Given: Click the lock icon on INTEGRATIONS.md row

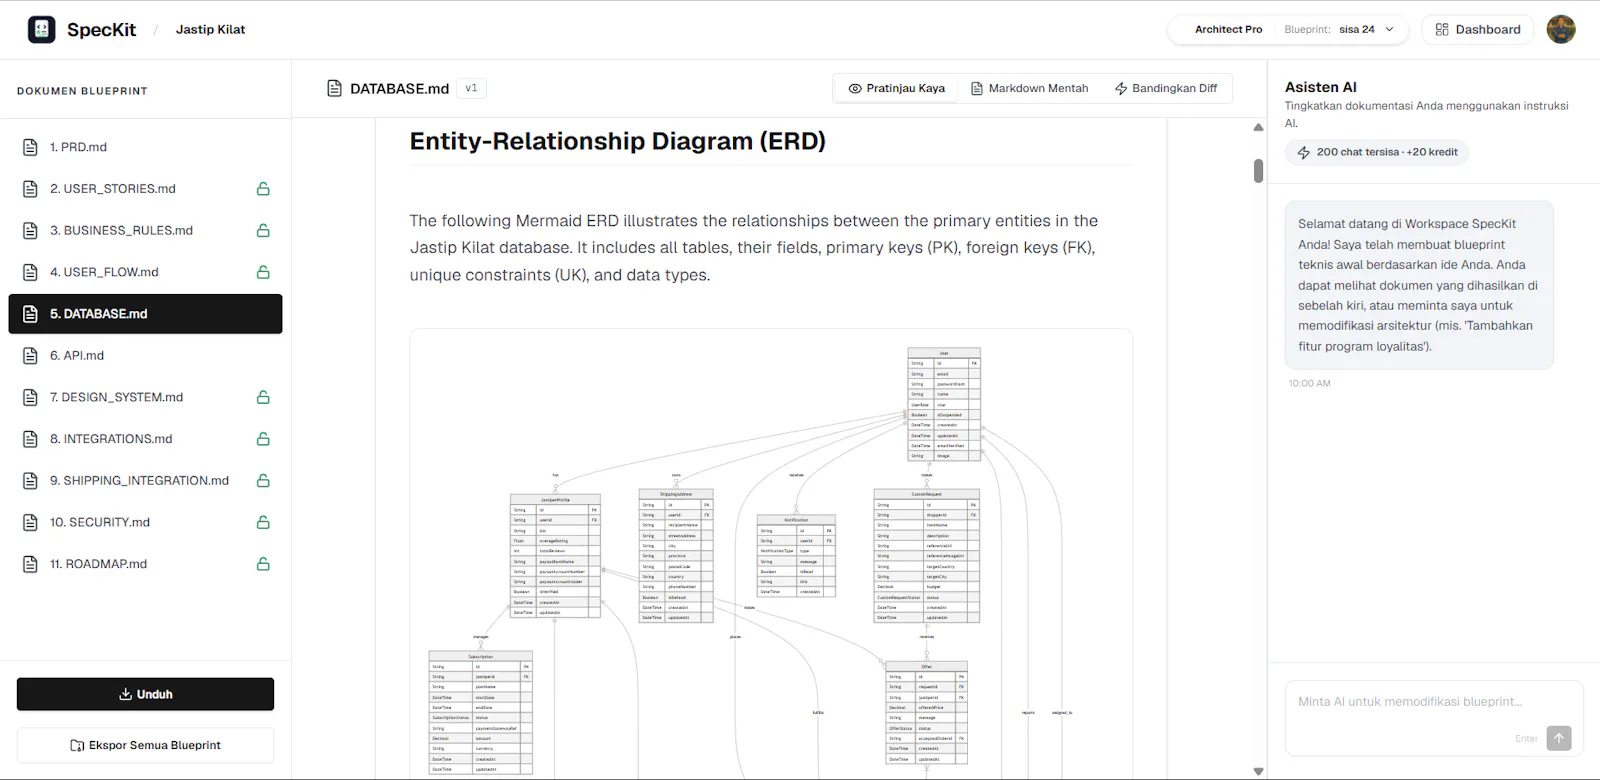Looking at the screenshot, I should 263,439.
